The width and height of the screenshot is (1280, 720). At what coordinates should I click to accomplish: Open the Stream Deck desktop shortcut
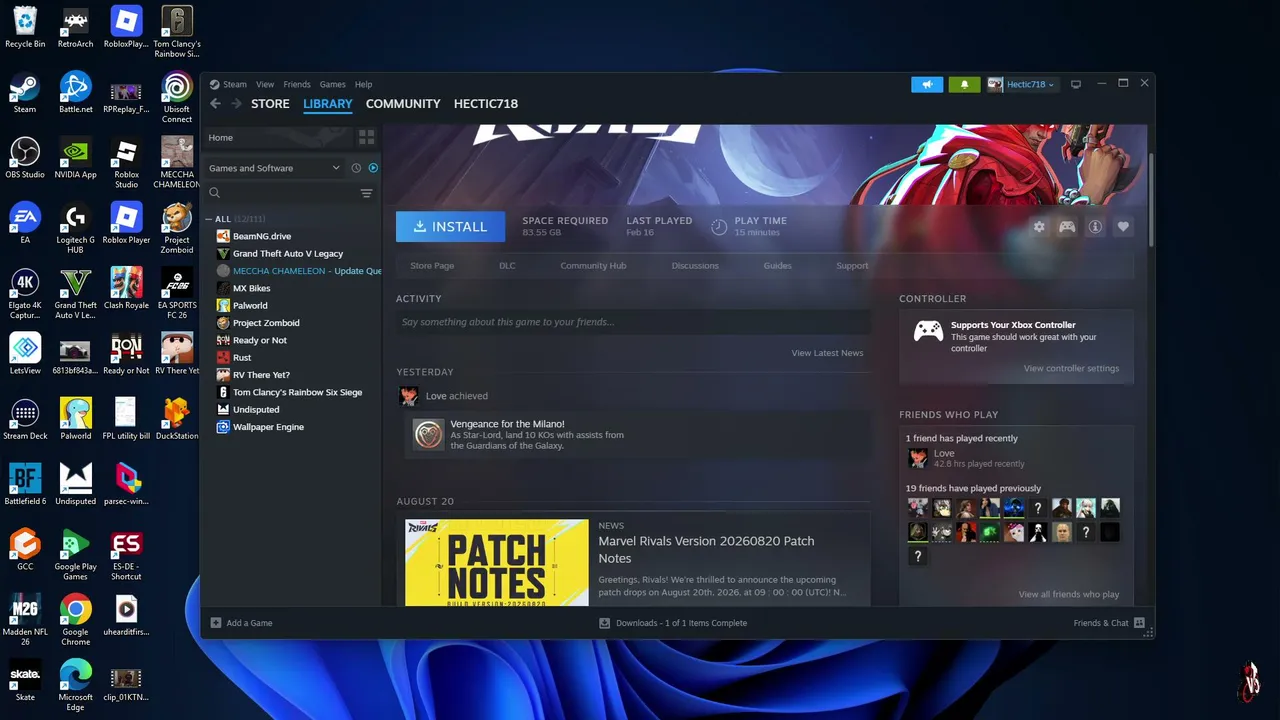point(25,419)
